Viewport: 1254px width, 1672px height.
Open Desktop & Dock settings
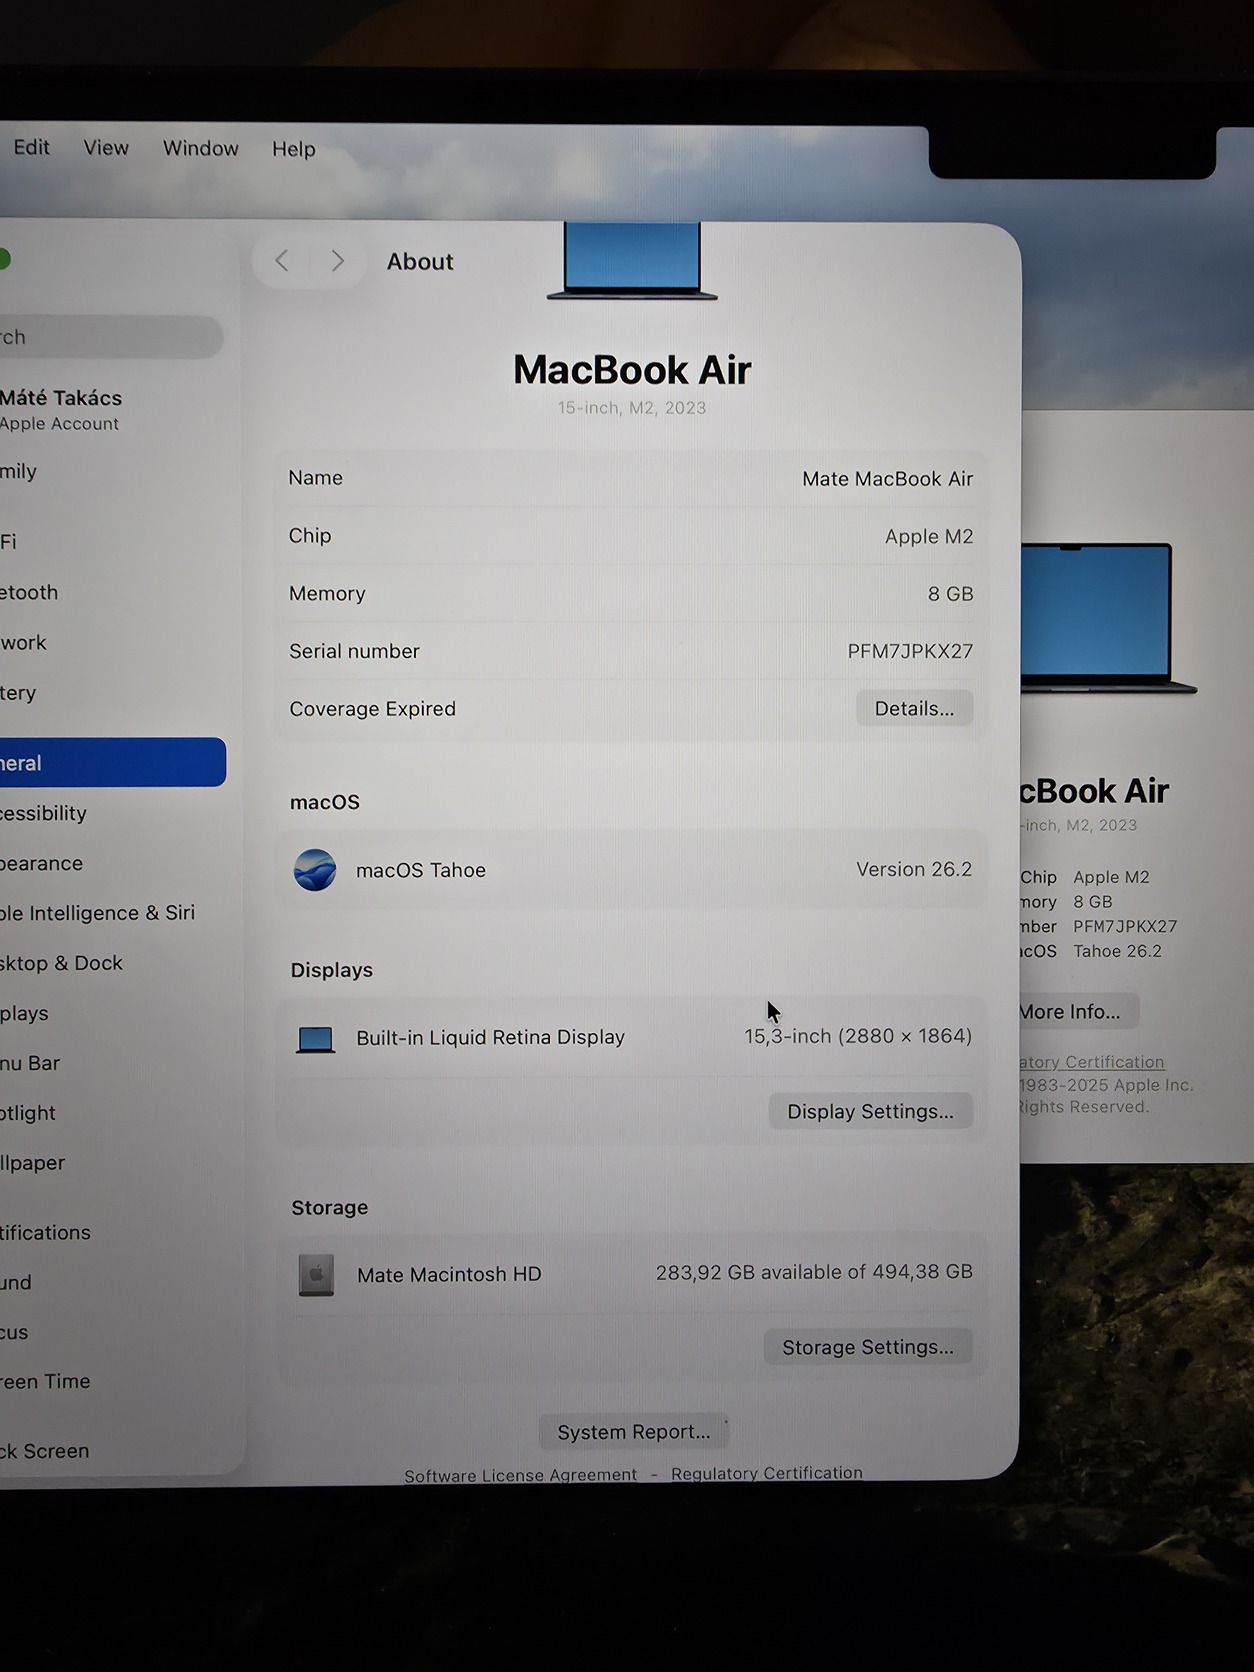(x=62, y=963)
